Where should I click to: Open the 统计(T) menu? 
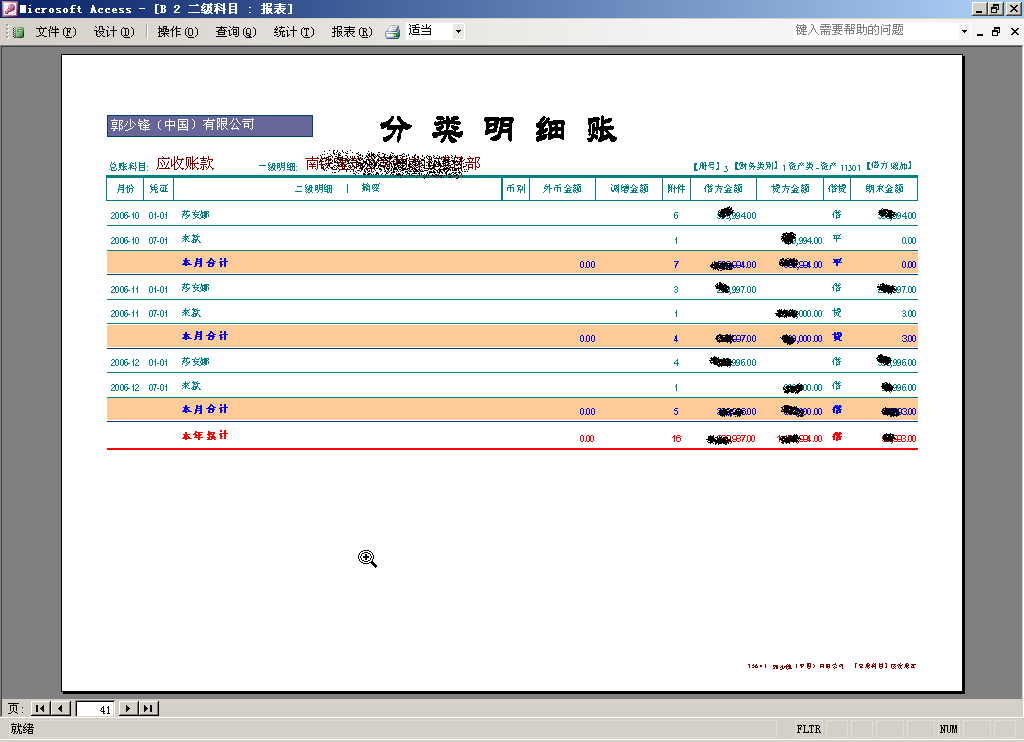294,32
